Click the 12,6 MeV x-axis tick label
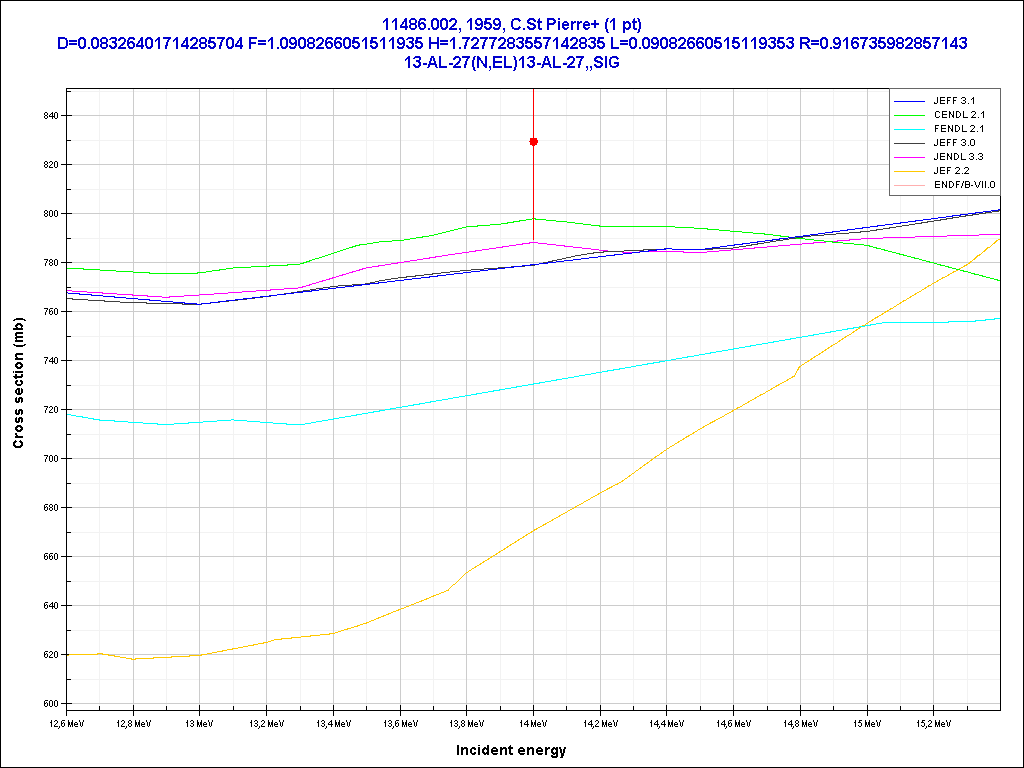The width and height of the screenshot is (1024, 768). coord(68,722)
